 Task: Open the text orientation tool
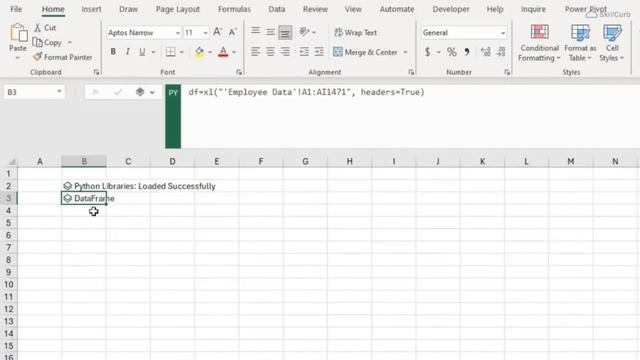304,32
